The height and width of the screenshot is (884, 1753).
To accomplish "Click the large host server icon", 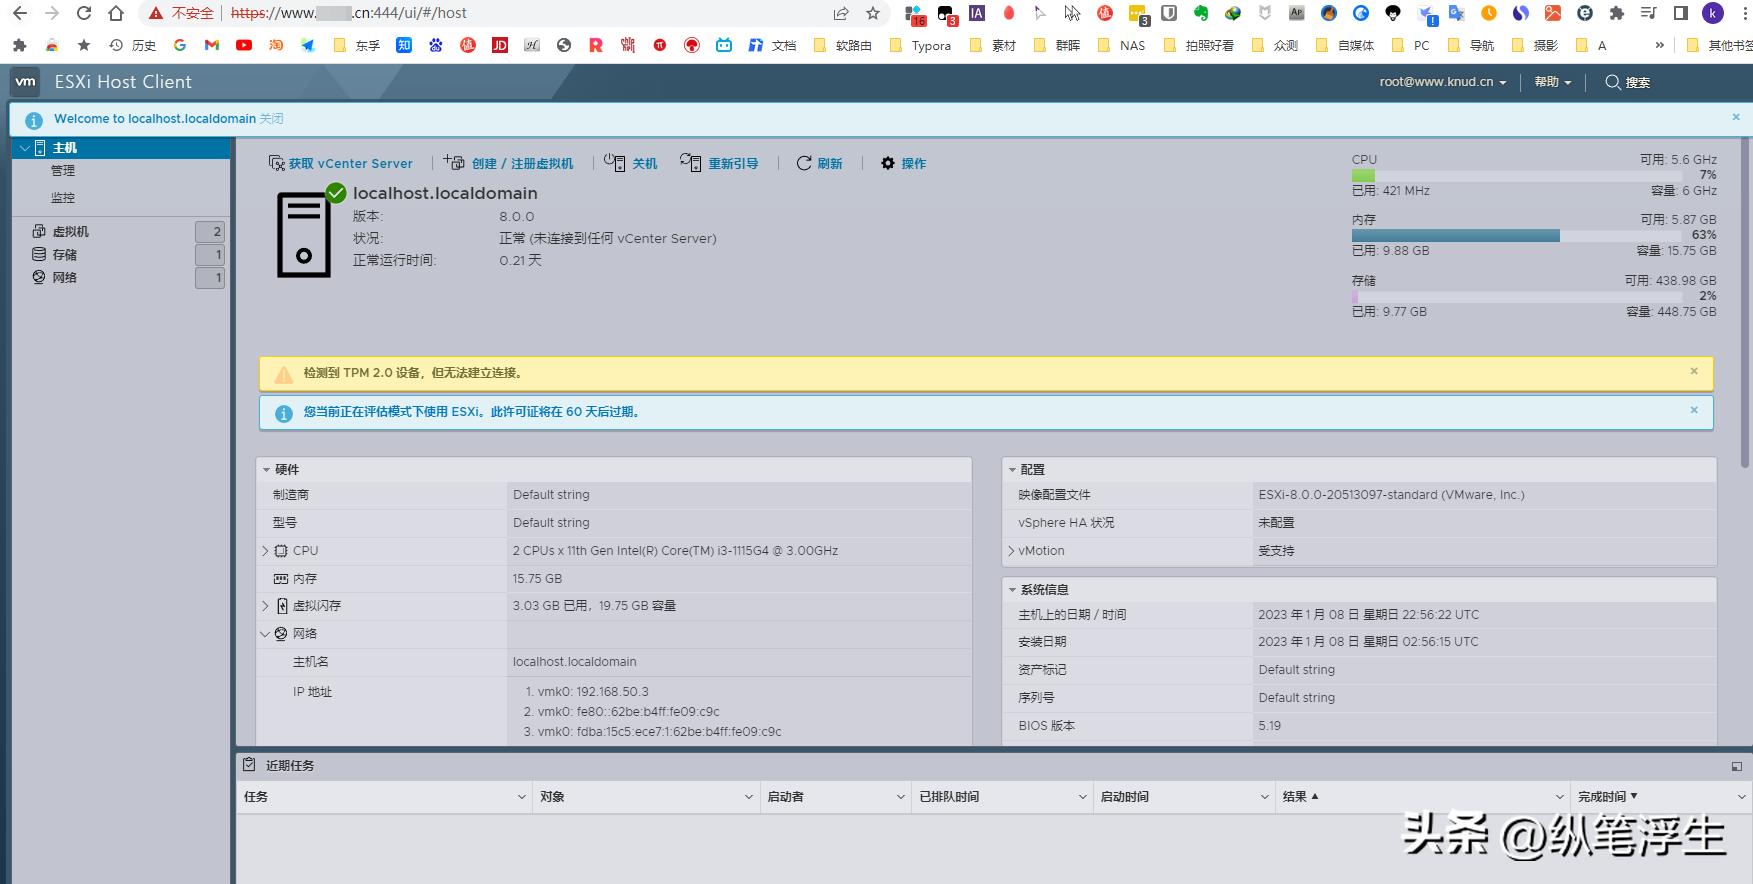I will coord(304,235).
